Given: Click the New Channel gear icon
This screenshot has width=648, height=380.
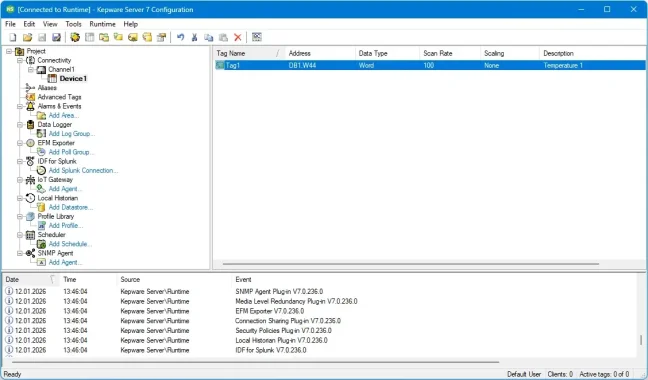Looking at the screenshot, I should point(75,38).
